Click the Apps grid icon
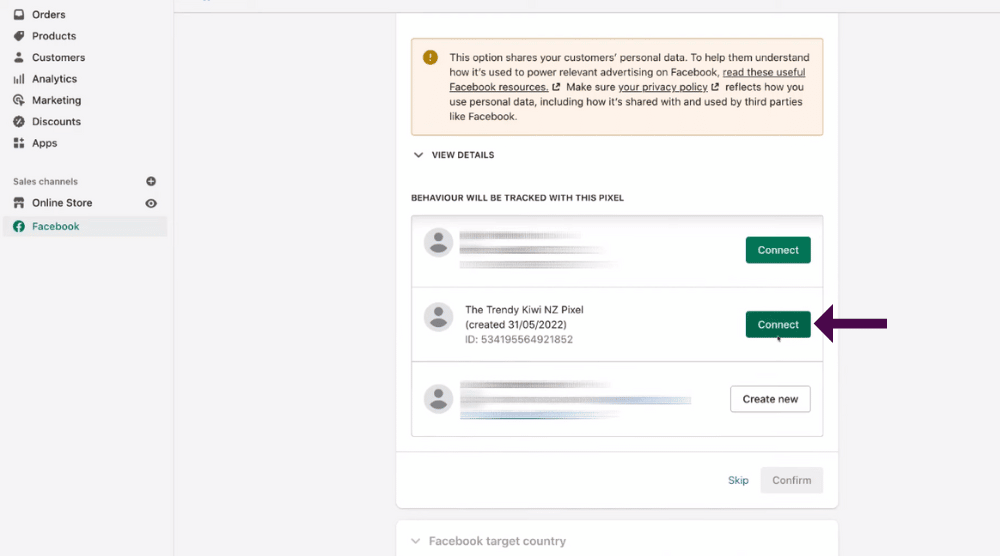1000x556 pixels. (19, 143)
